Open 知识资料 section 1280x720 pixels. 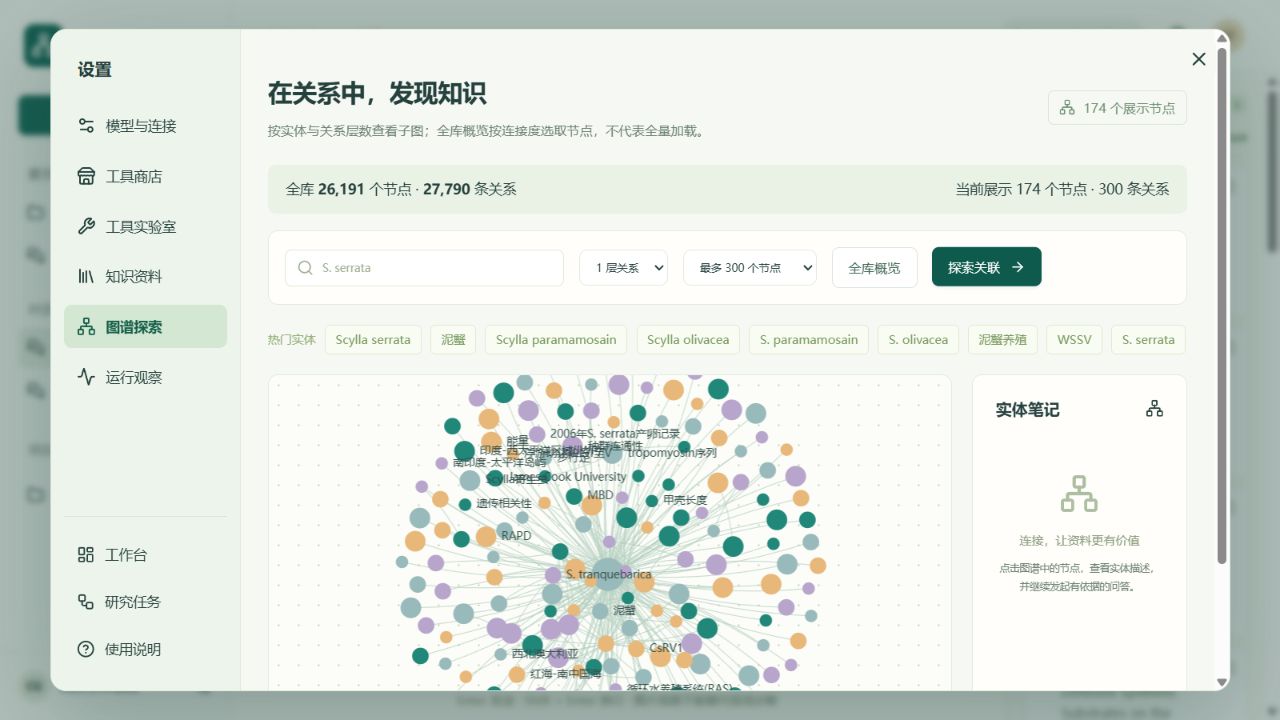point(145,276)
